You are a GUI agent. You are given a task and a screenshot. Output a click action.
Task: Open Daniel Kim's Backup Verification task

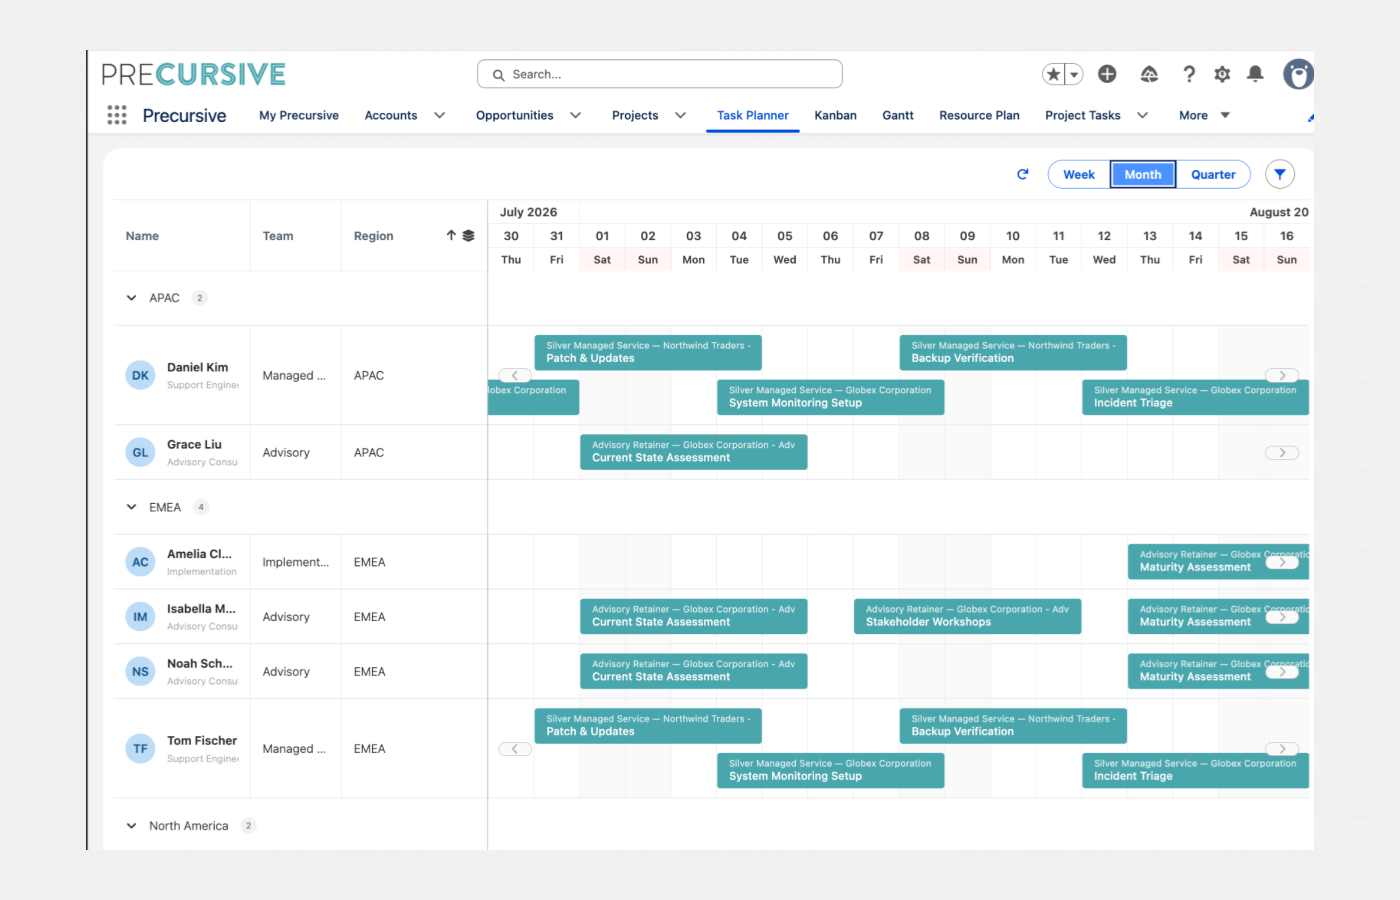1013,352
